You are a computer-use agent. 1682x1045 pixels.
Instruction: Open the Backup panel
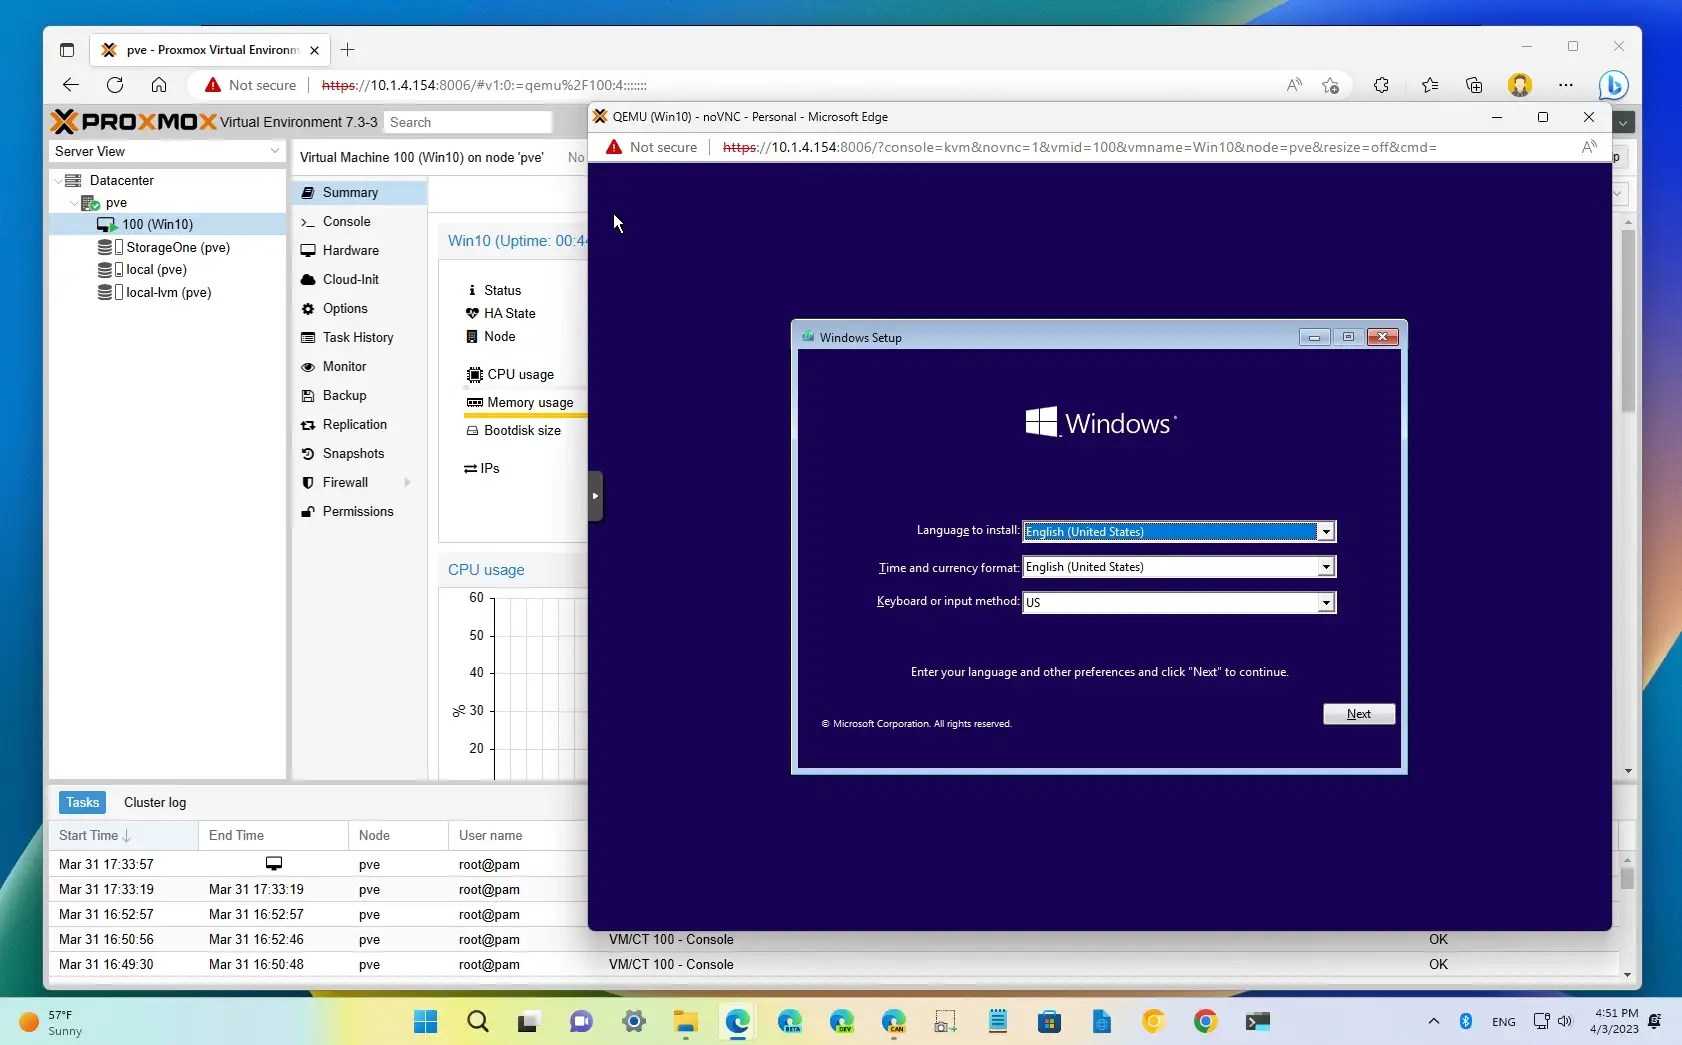[x=344, y=395]
